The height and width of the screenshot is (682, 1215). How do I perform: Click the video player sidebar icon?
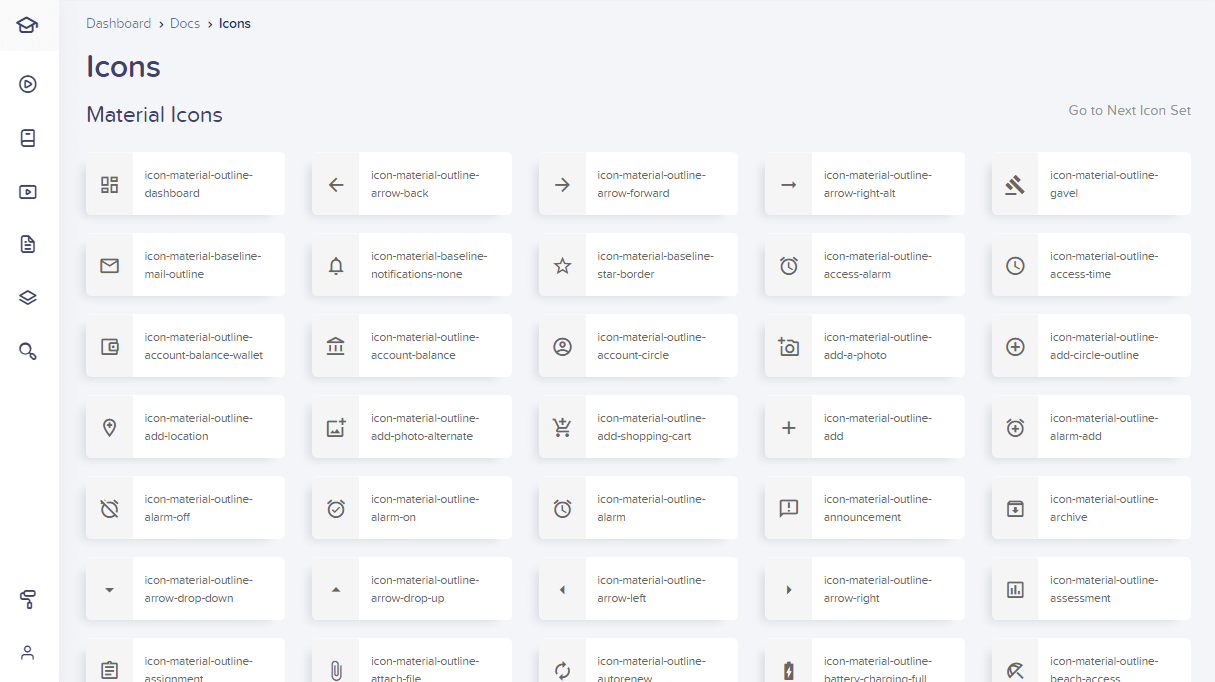click(x=28, y=192)
